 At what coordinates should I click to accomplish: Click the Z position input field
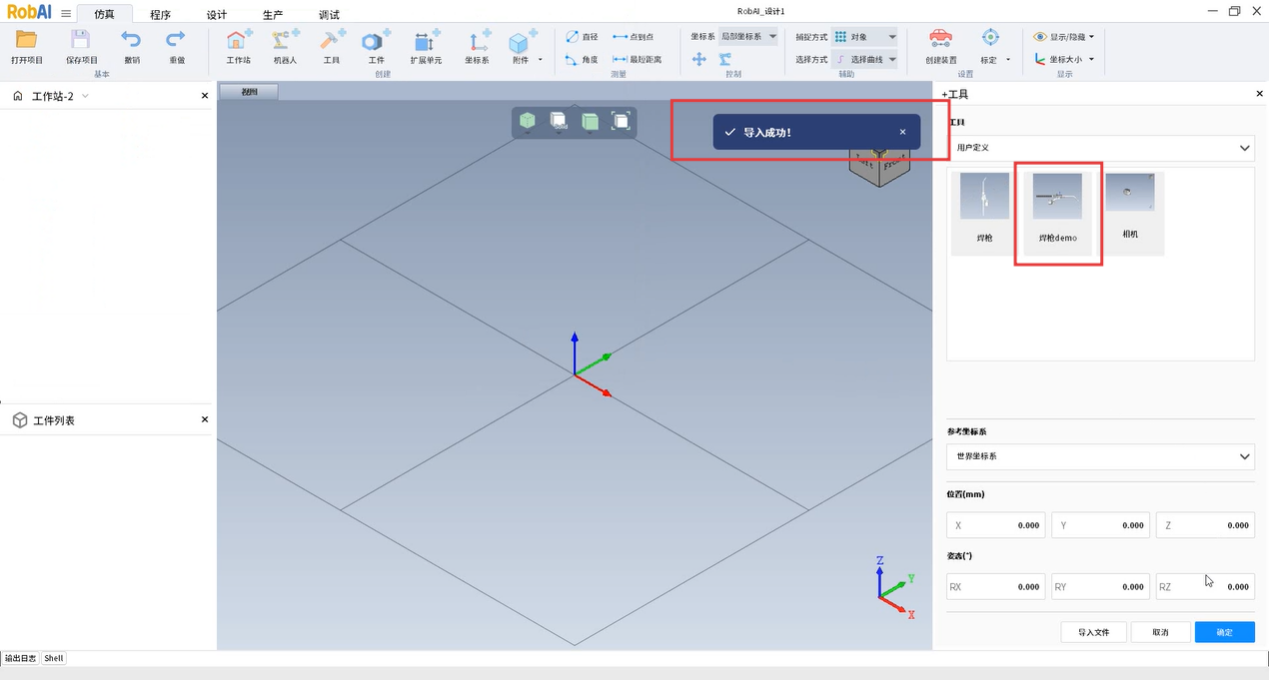(1206, 525)
